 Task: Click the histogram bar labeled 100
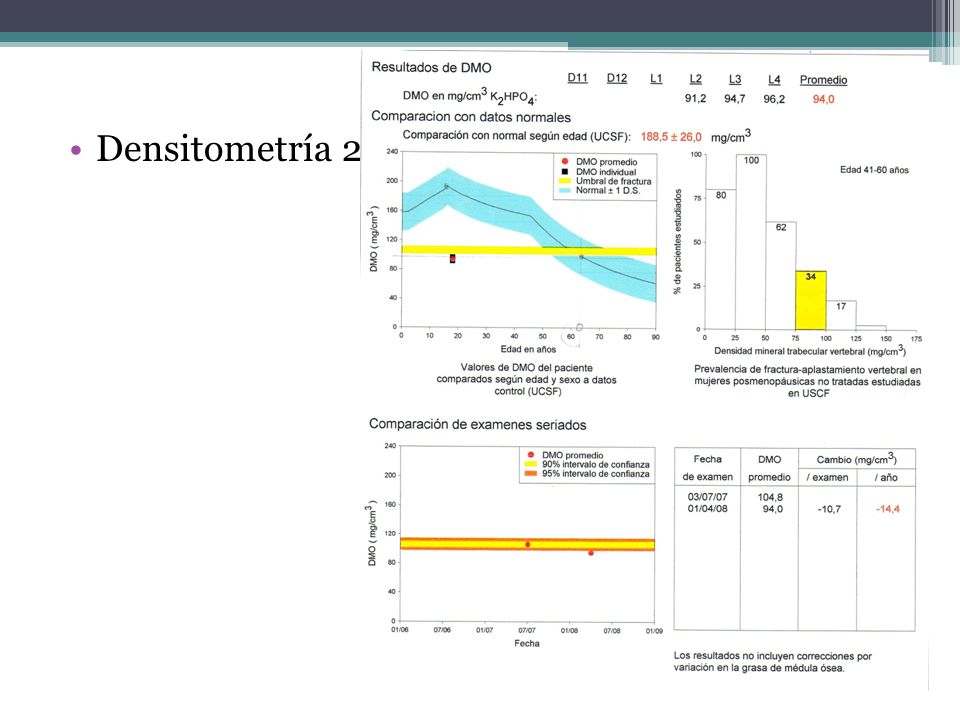(x=751, y=242)
